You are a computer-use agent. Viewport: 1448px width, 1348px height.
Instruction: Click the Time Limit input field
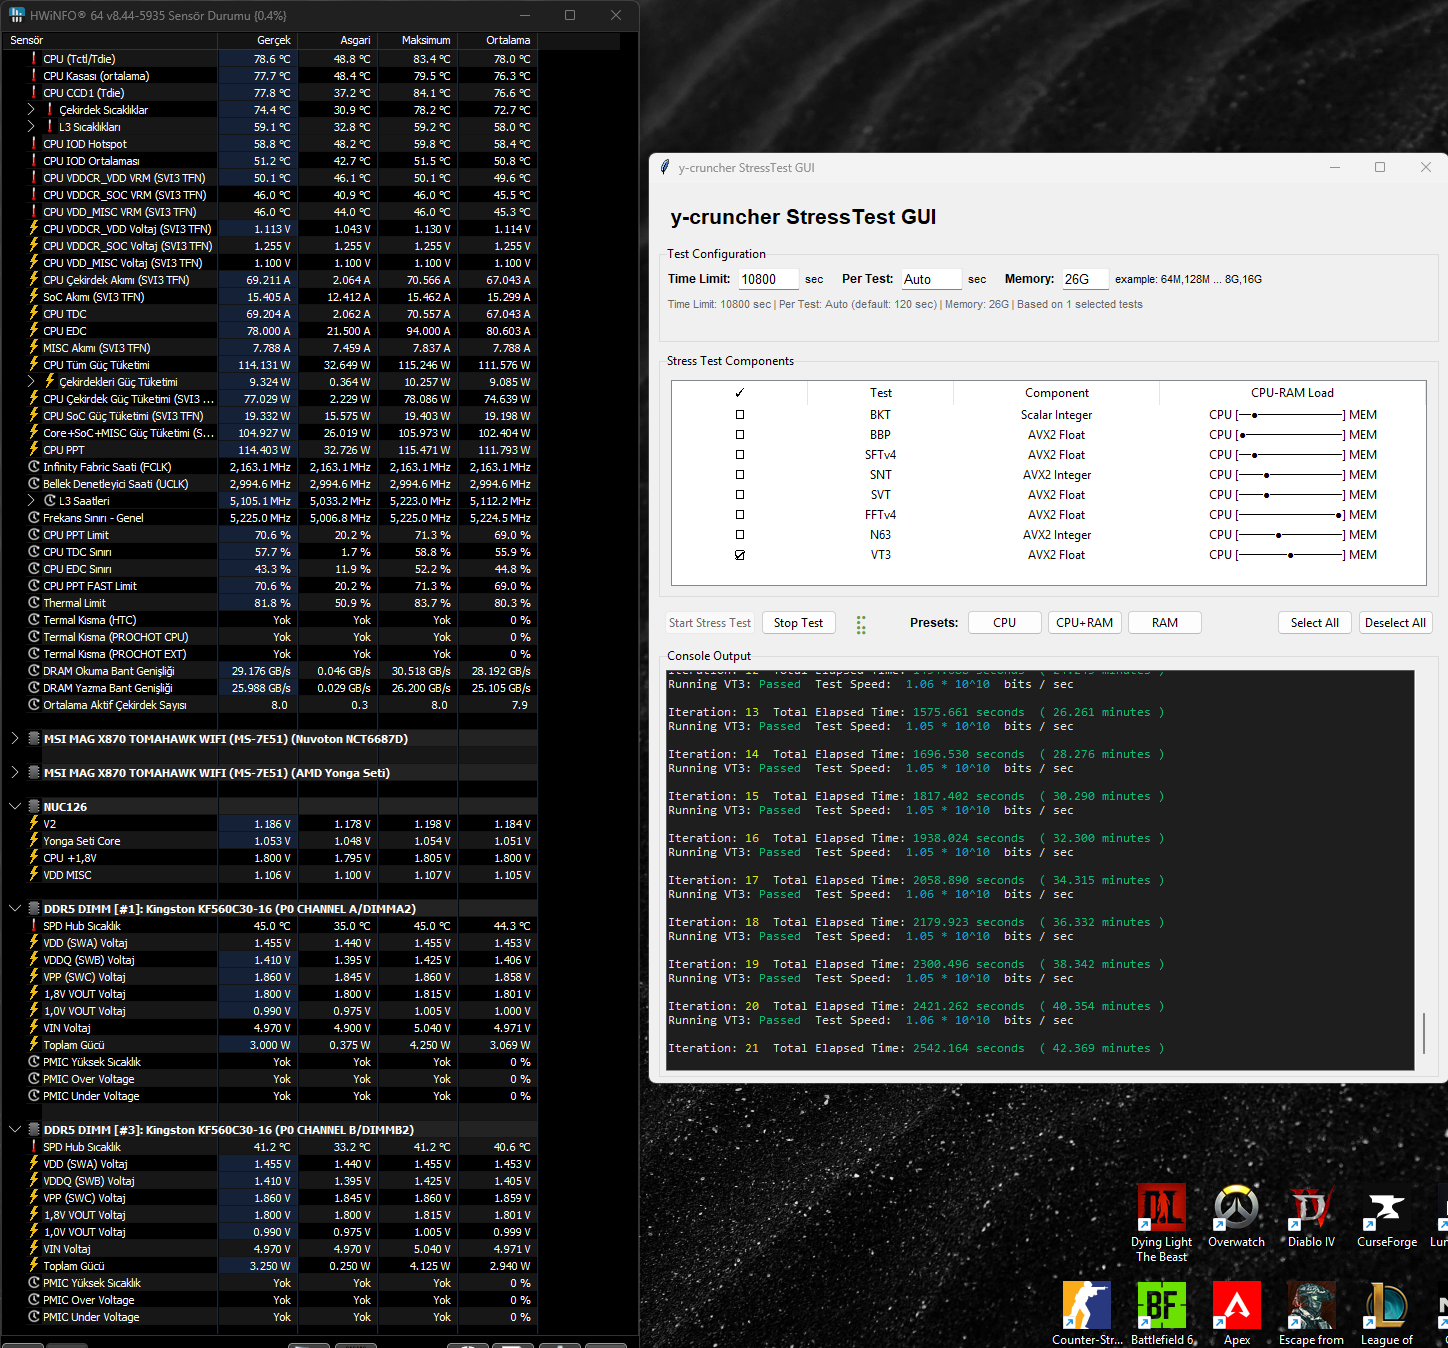[x=768, y=279]
